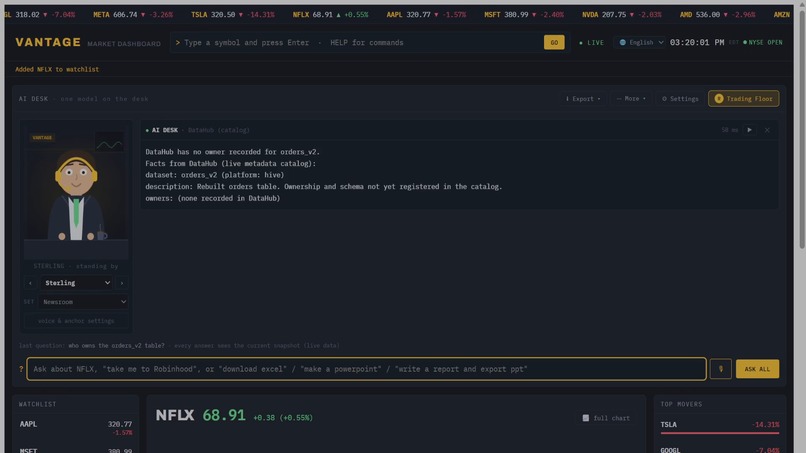Click the yellow GO button

tap(554, 42)
